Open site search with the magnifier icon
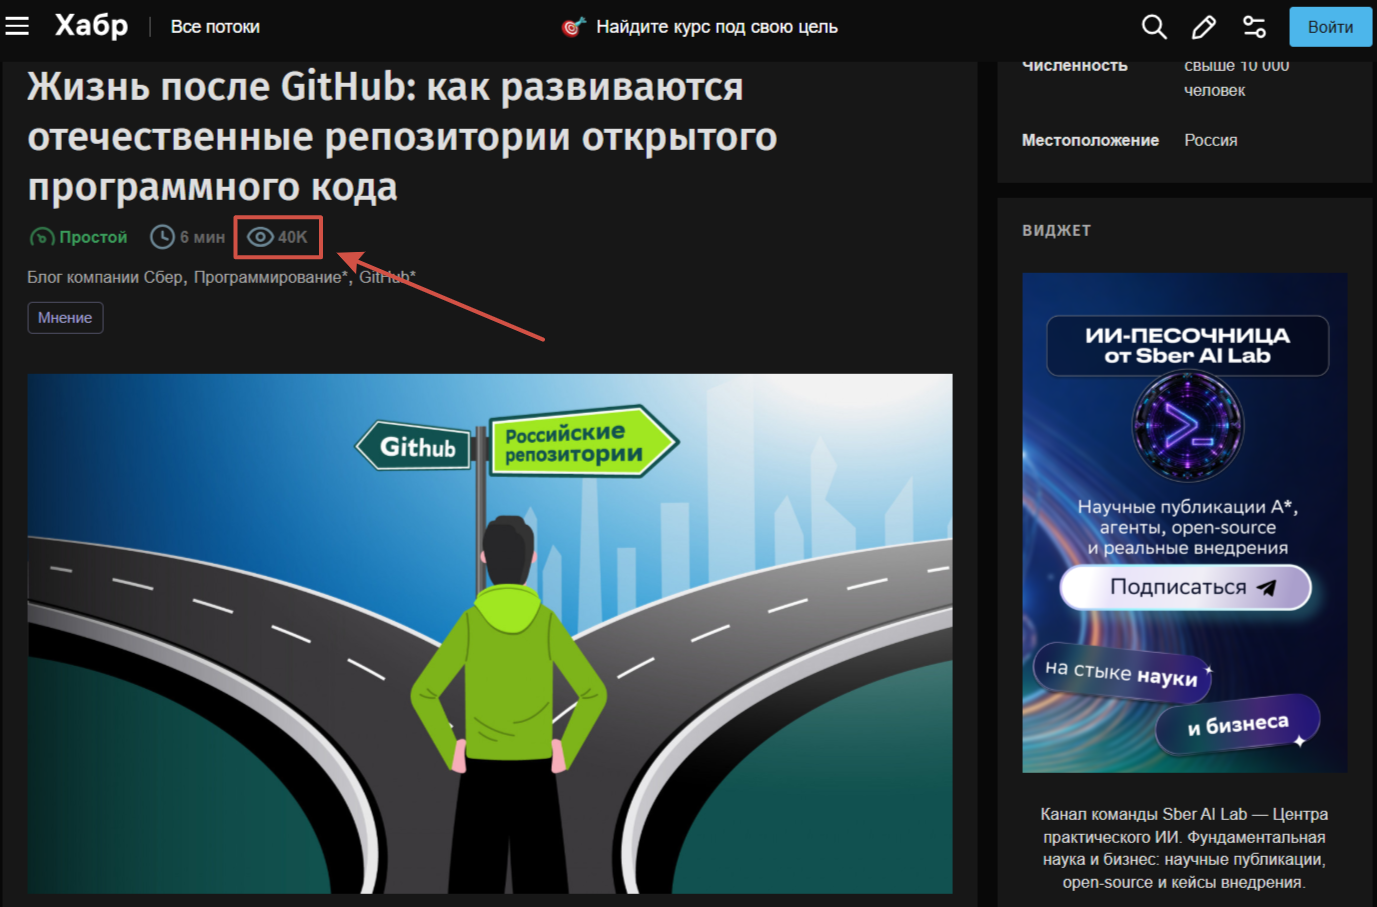This screenshot has height=907, width=1377. 1154,27
